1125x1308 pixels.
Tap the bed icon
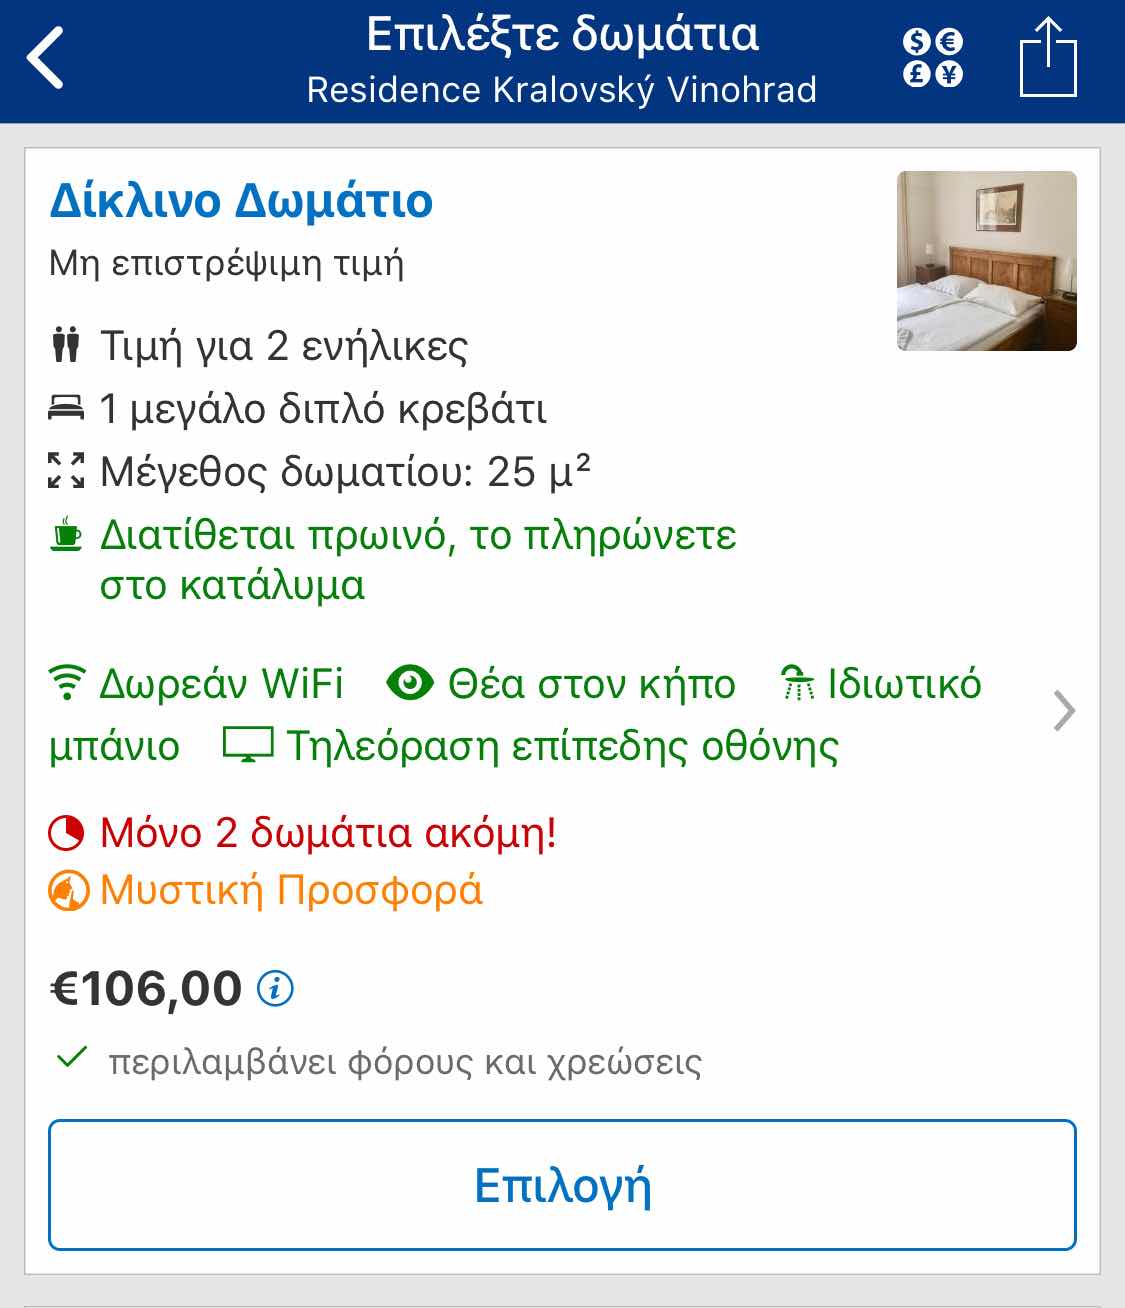[x=66, y=408]
